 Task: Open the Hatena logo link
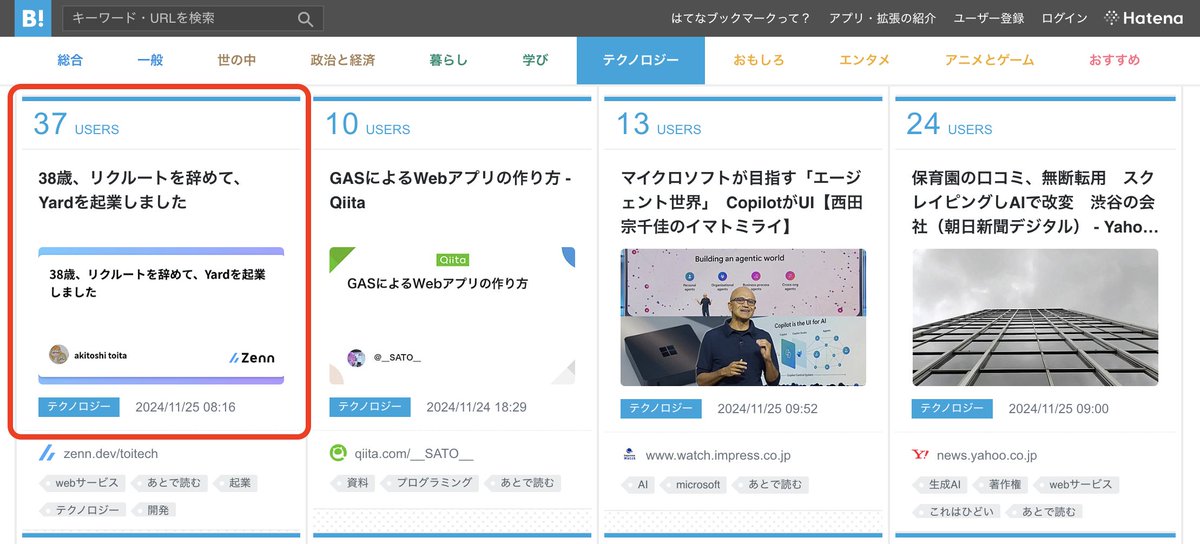[x=1143, y=18]
